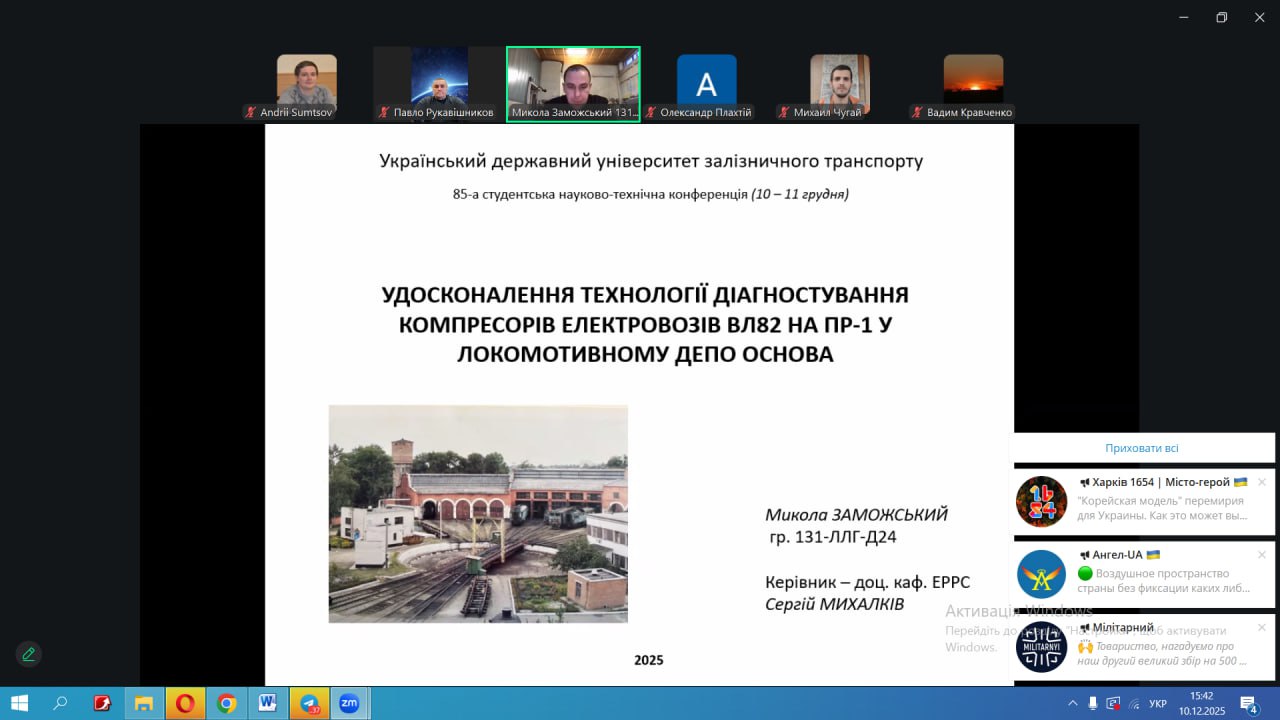Click 'Приховати всі' to hide notifications
Viewport: 1280px width, 720px height.
(1141, 448)
